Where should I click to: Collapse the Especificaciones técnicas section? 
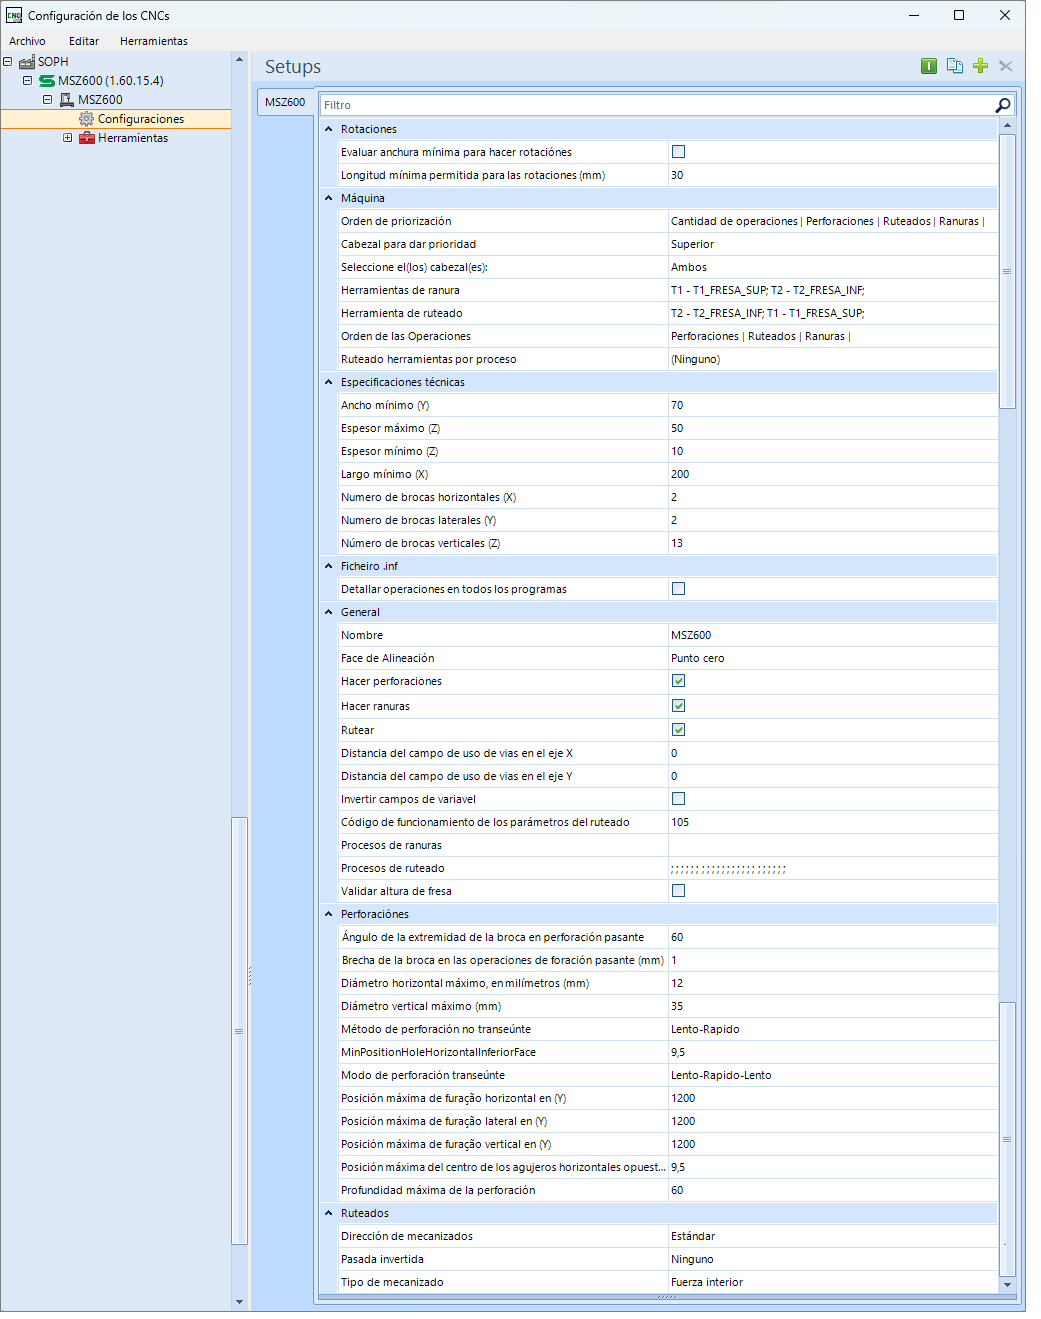tap(328, 382)
